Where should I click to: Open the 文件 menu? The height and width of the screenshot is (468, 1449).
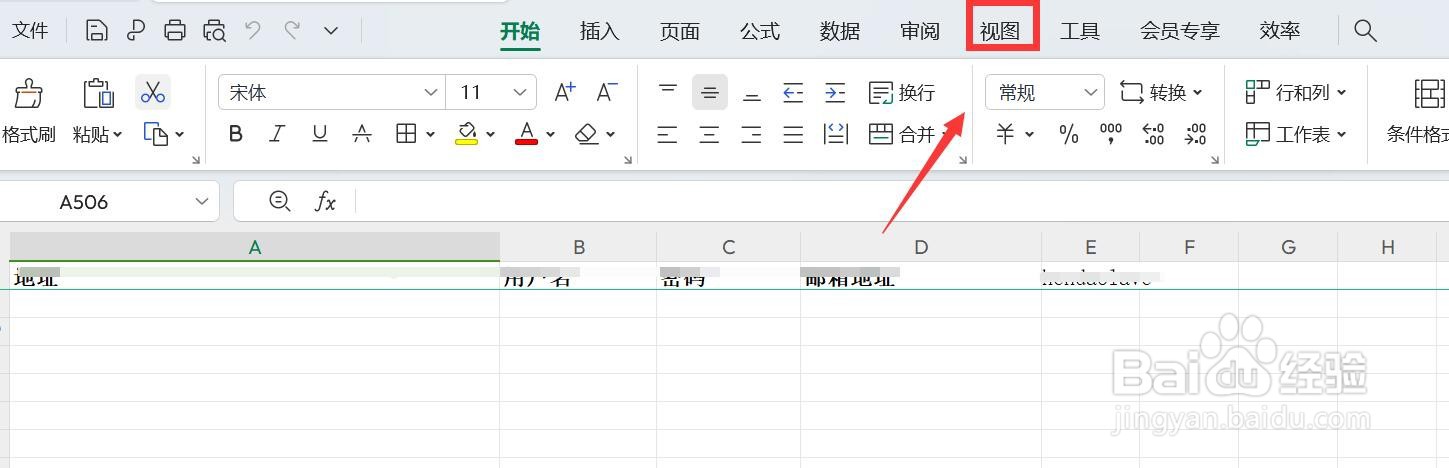(30, 31)
